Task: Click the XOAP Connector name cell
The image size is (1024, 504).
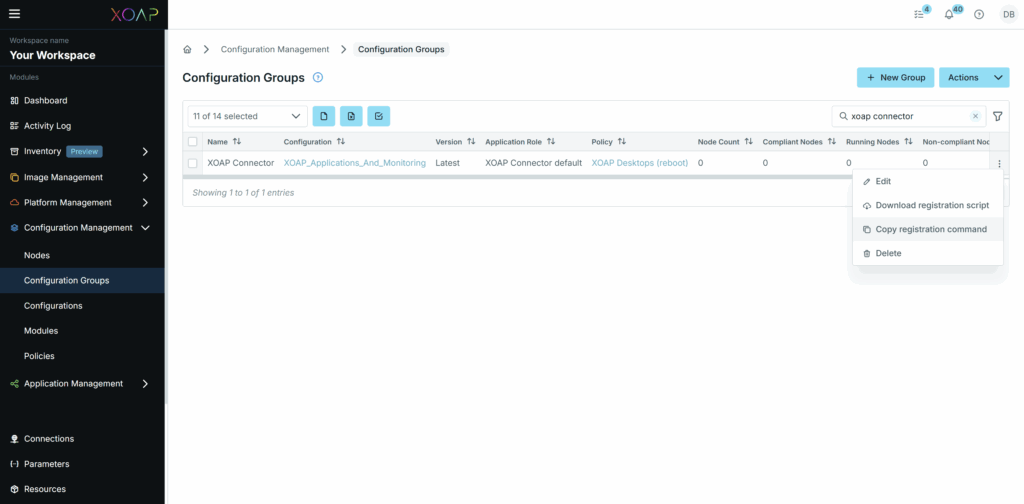Action: [x=240, y=163]
